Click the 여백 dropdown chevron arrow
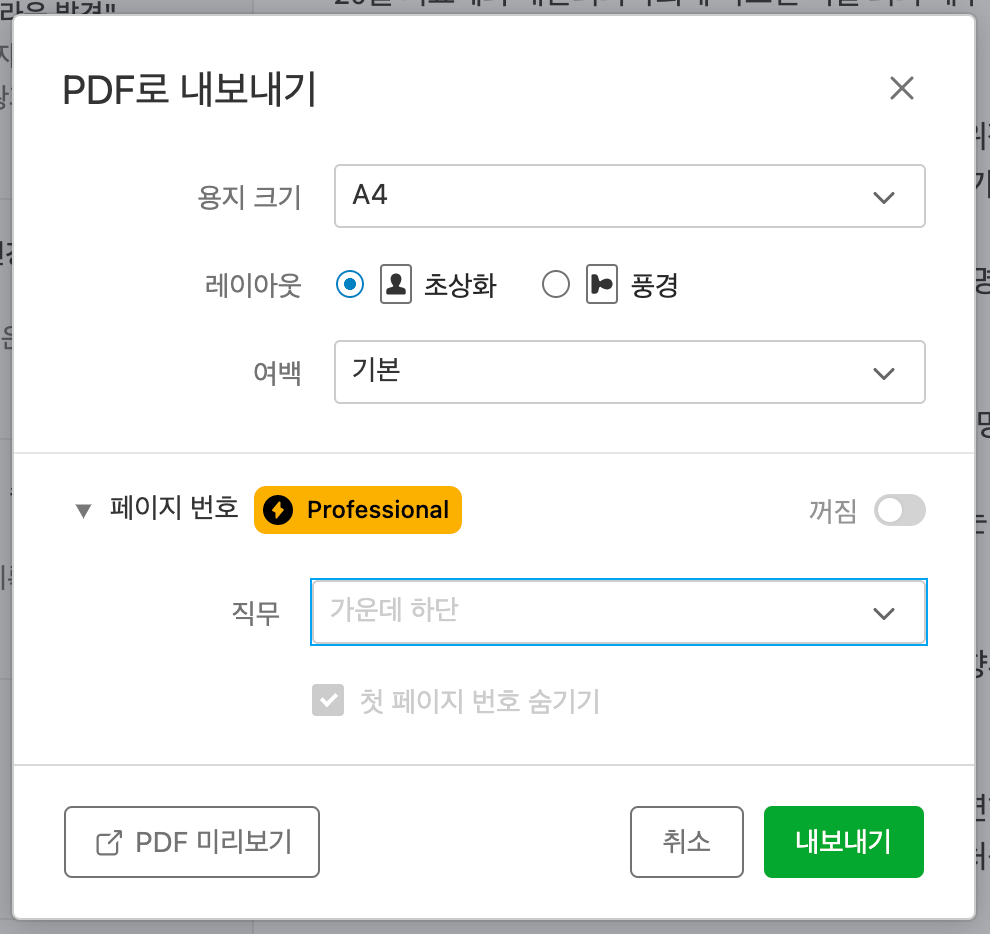This screenshot has height=934, width=990. (x=883, y=373)
